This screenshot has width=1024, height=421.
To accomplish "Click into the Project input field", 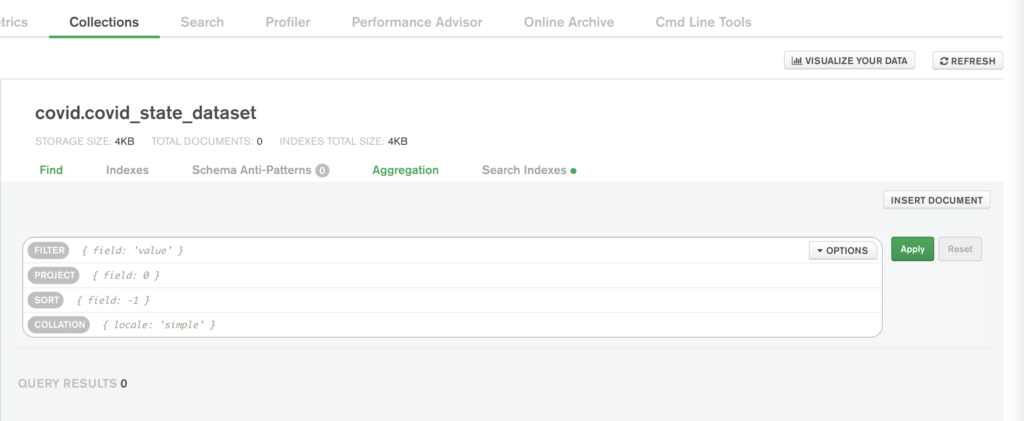I will tap(480, 275).
